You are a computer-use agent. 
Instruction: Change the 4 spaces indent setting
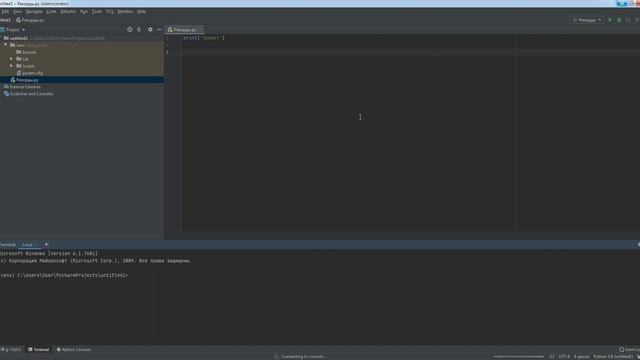[x=581, y=357]
